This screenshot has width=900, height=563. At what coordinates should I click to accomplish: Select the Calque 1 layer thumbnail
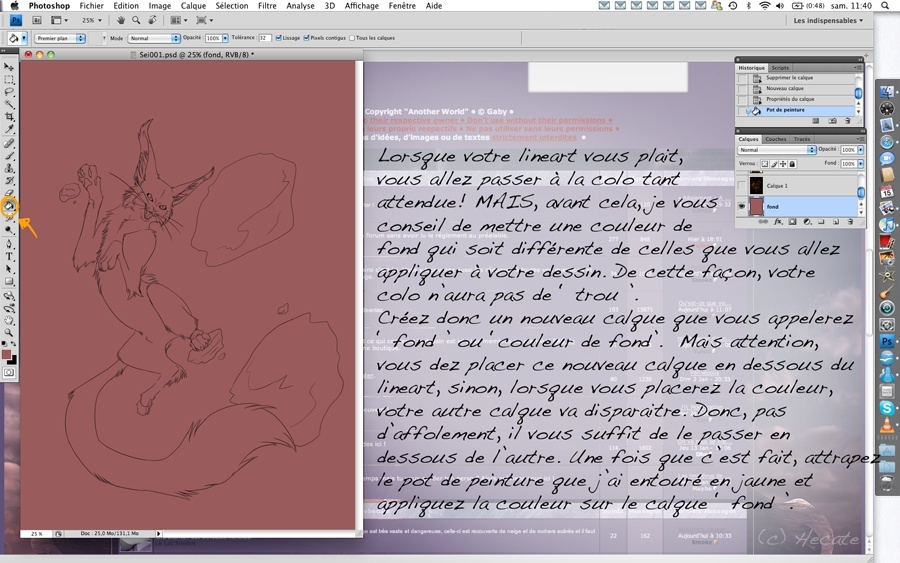757,185
